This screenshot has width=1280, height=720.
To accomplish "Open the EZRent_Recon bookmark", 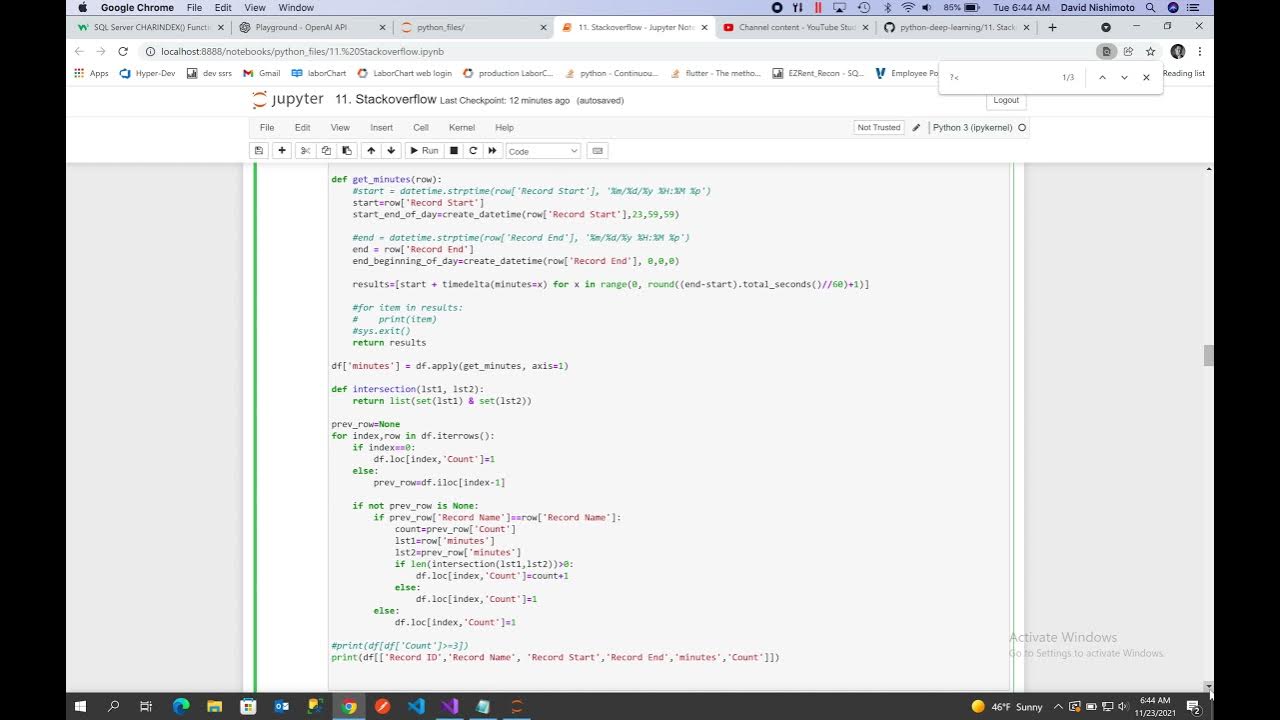I will click(x=819, y=73).
